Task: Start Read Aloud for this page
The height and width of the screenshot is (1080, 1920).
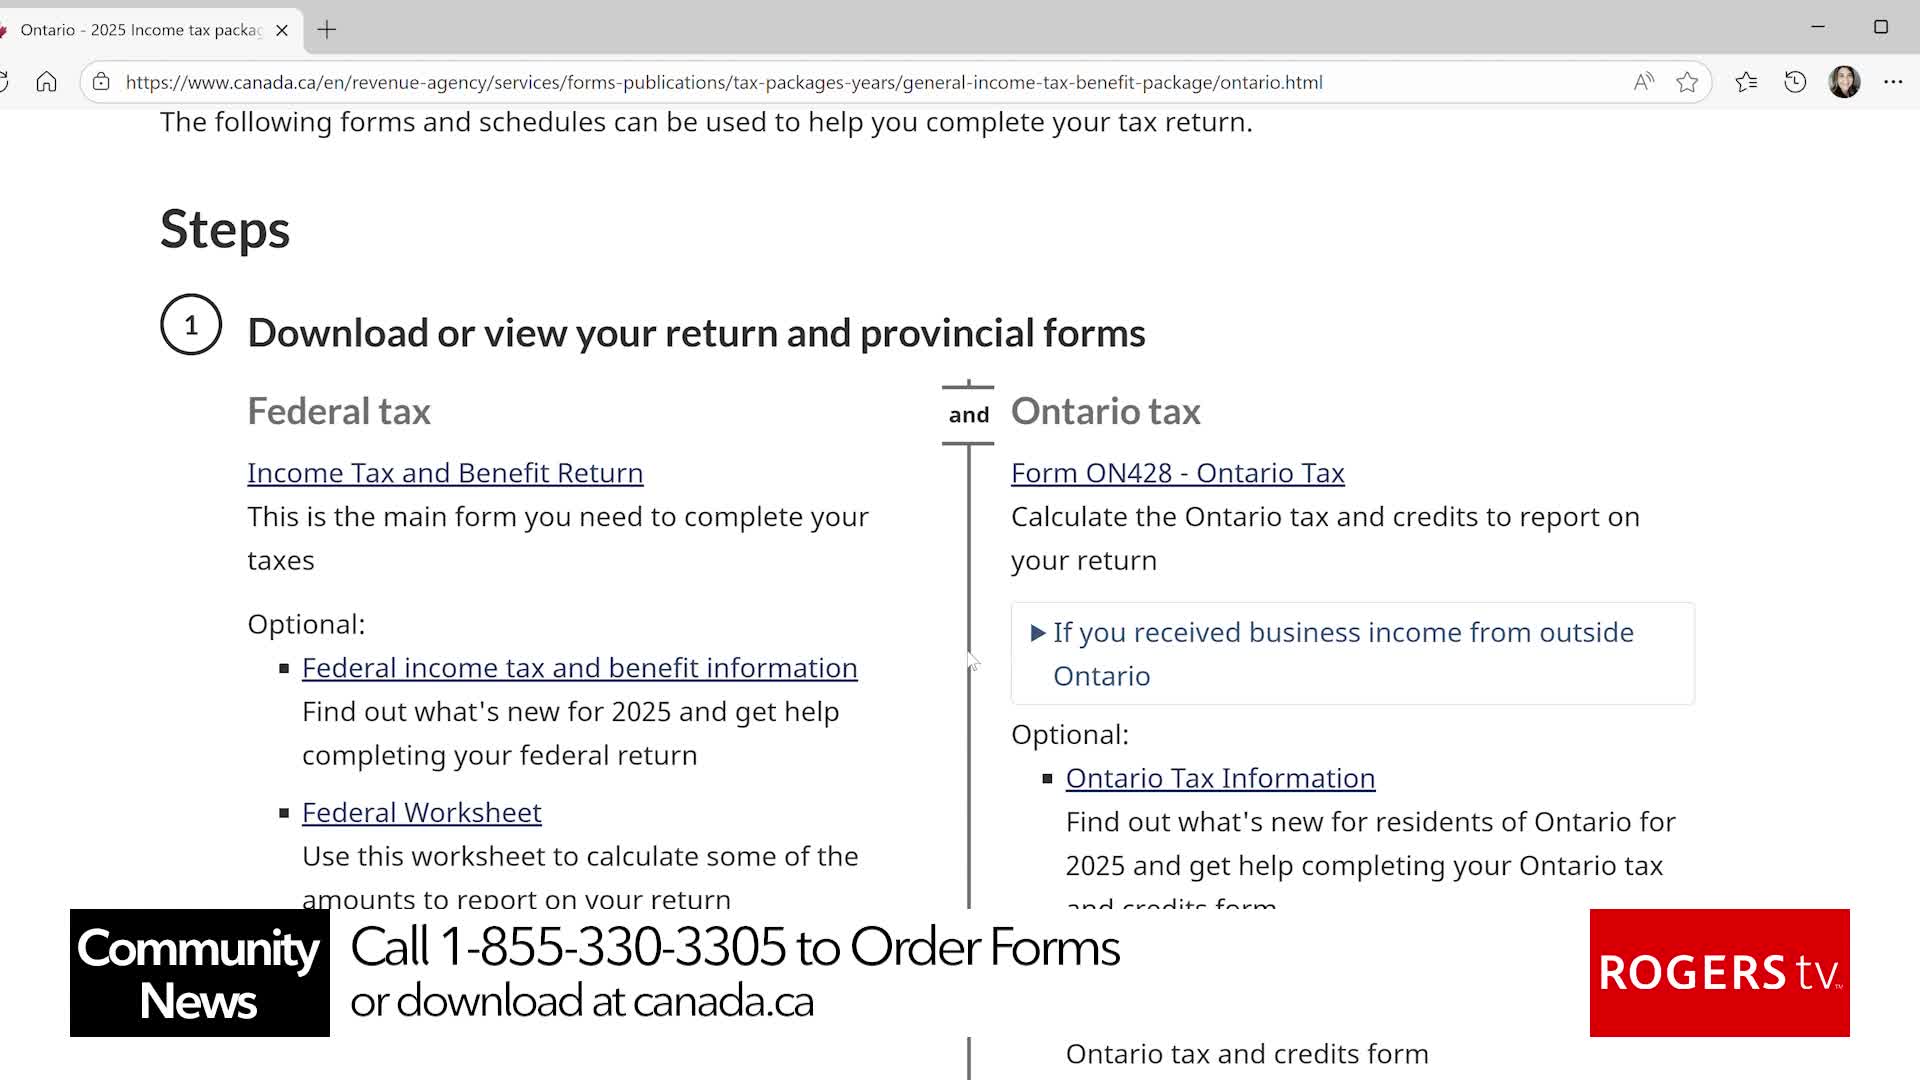Action: coord(1643,82)
